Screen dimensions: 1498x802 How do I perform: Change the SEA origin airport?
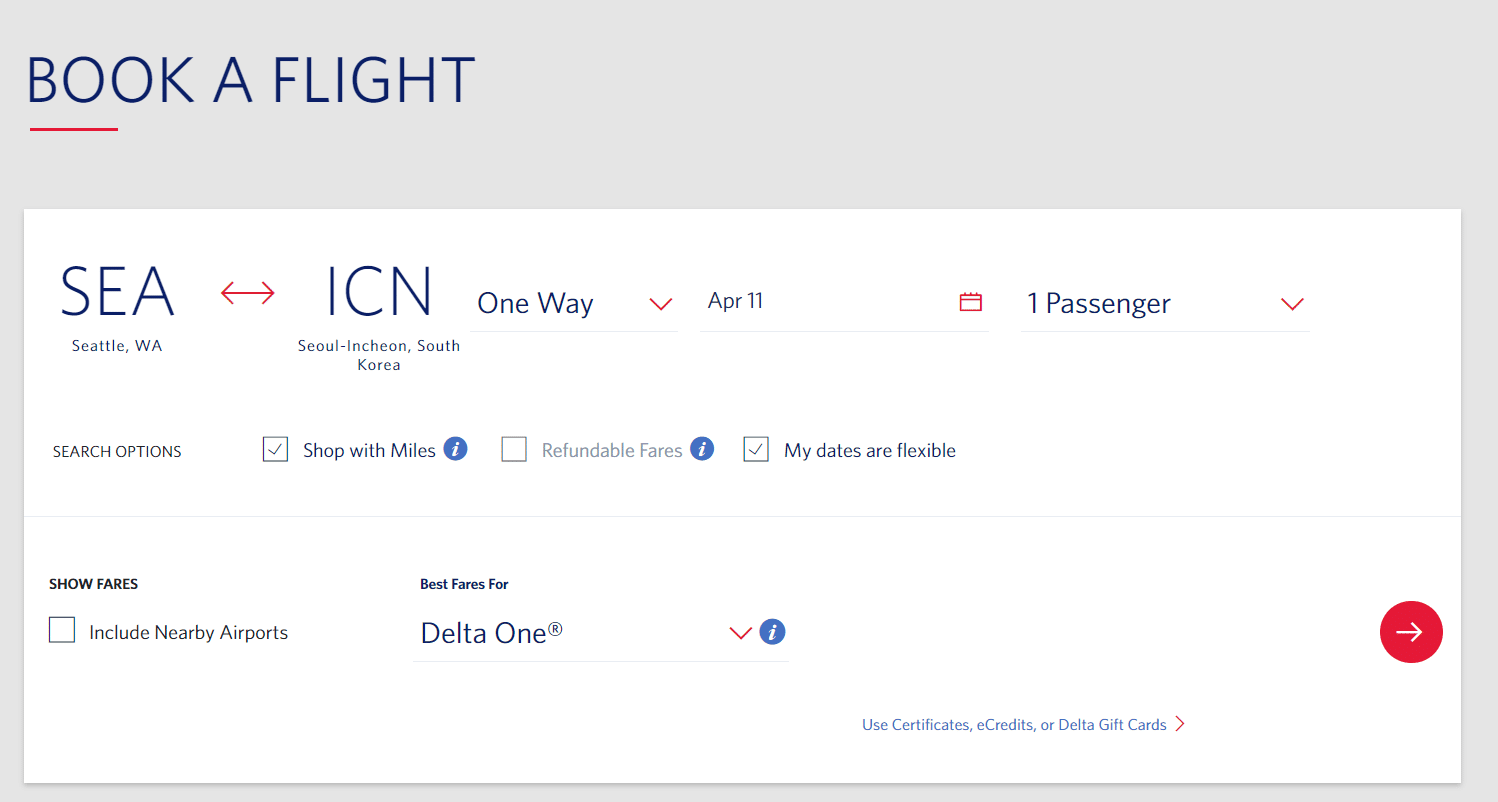coord(117,292)
